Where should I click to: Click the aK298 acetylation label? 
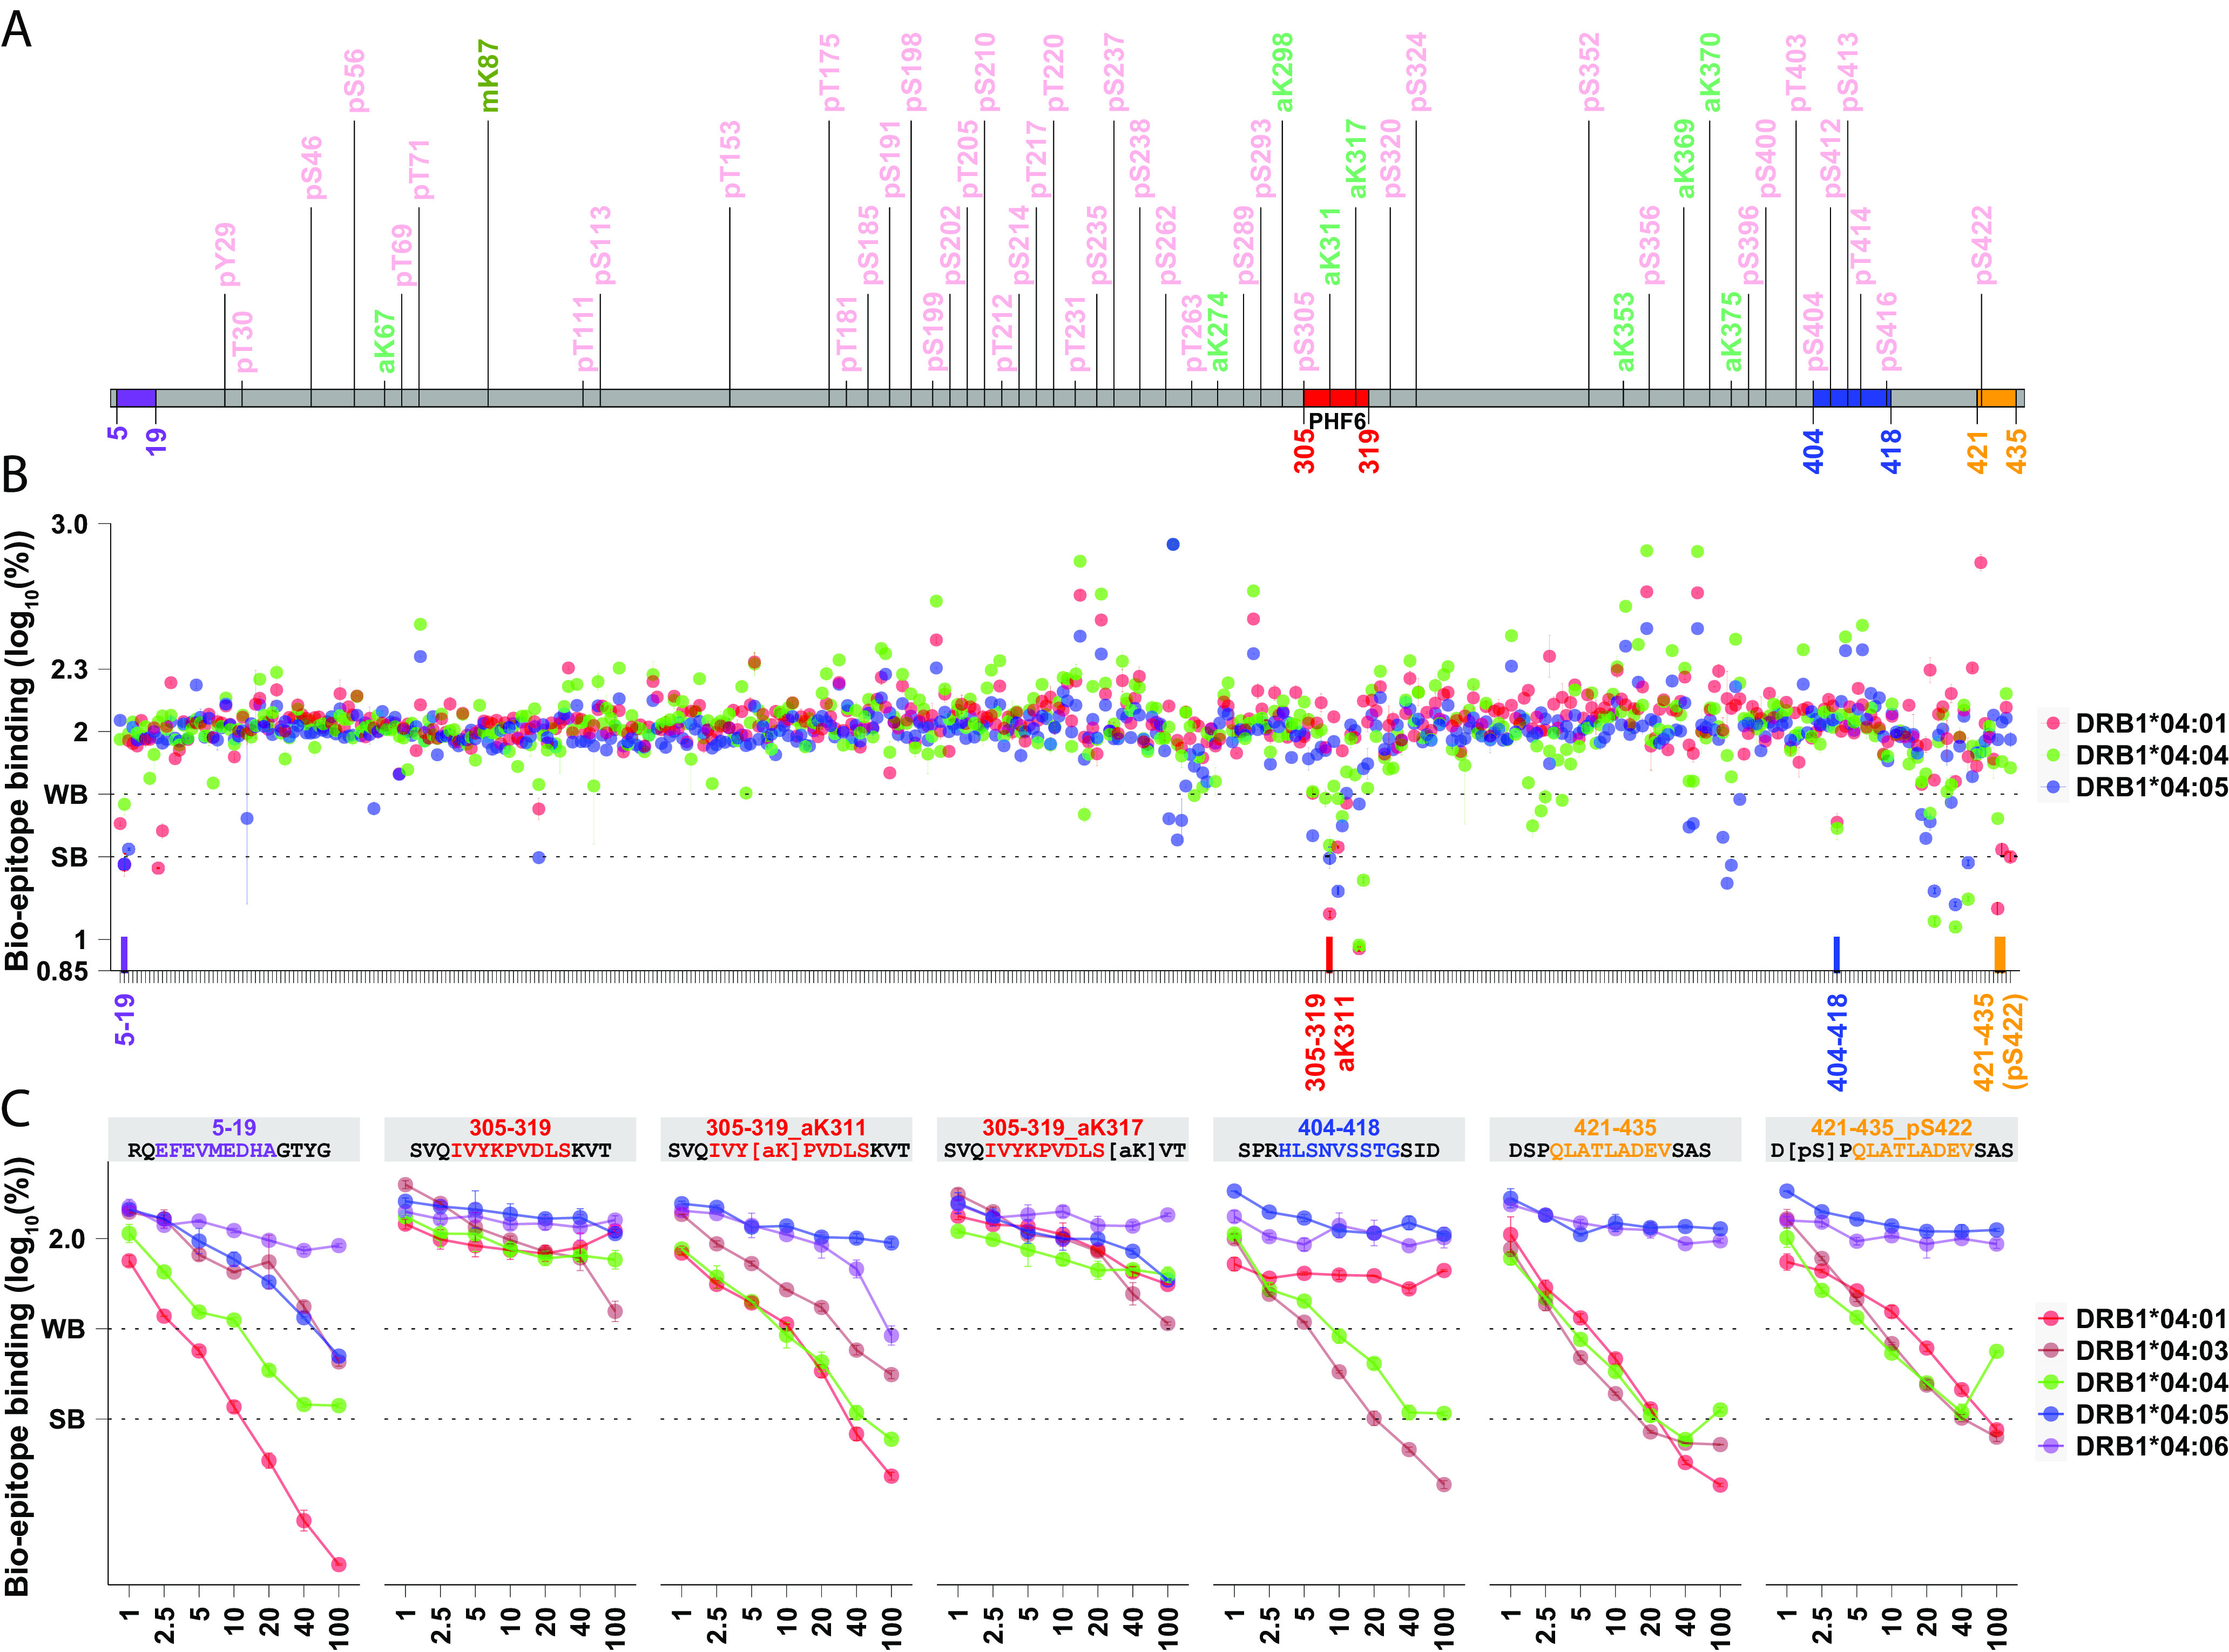[1283, 73]
